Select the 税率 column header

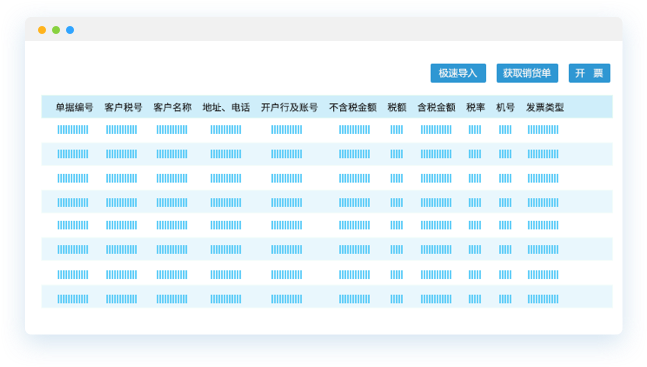pyautogui.click(x=475, y=107)
